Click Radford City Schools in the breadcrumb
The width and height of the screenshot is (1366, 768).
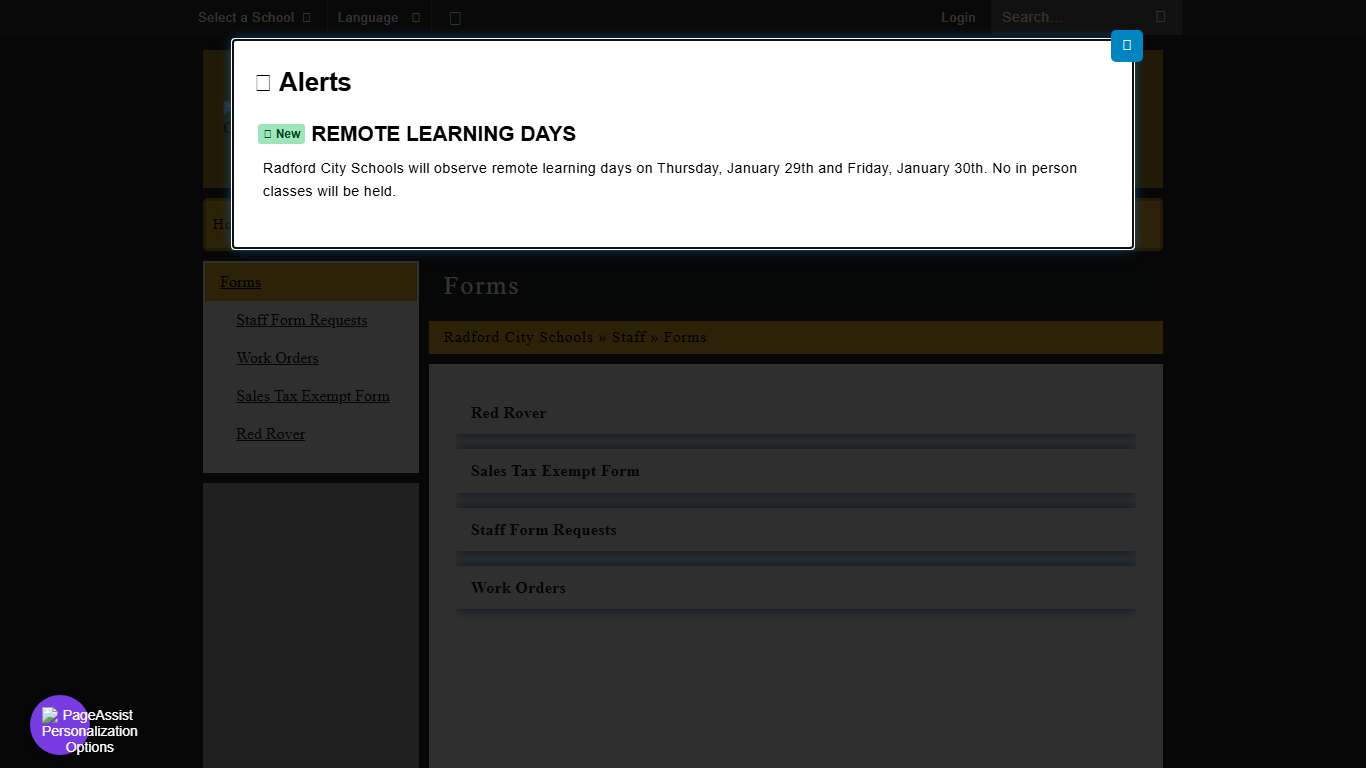click(518, 337)
